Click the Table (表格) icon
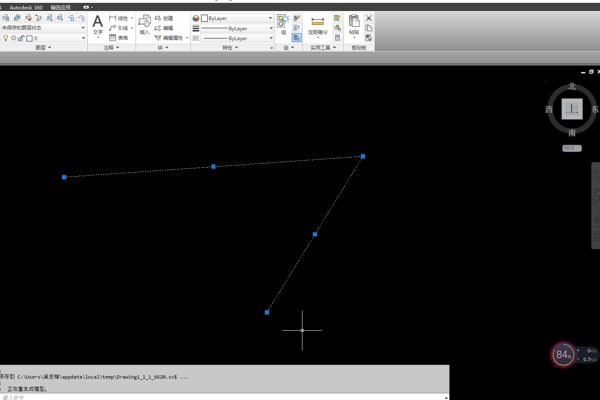Screen dimensions: 600x400 point(117,38)
